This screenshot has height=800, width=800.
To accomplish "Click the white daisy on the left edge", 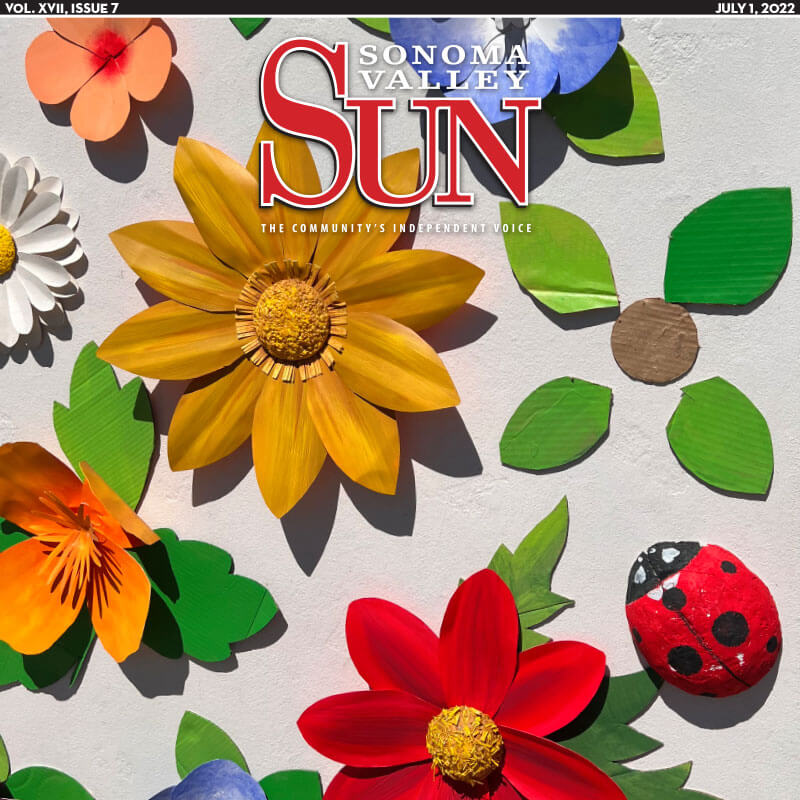I will [x=30, y=243].
